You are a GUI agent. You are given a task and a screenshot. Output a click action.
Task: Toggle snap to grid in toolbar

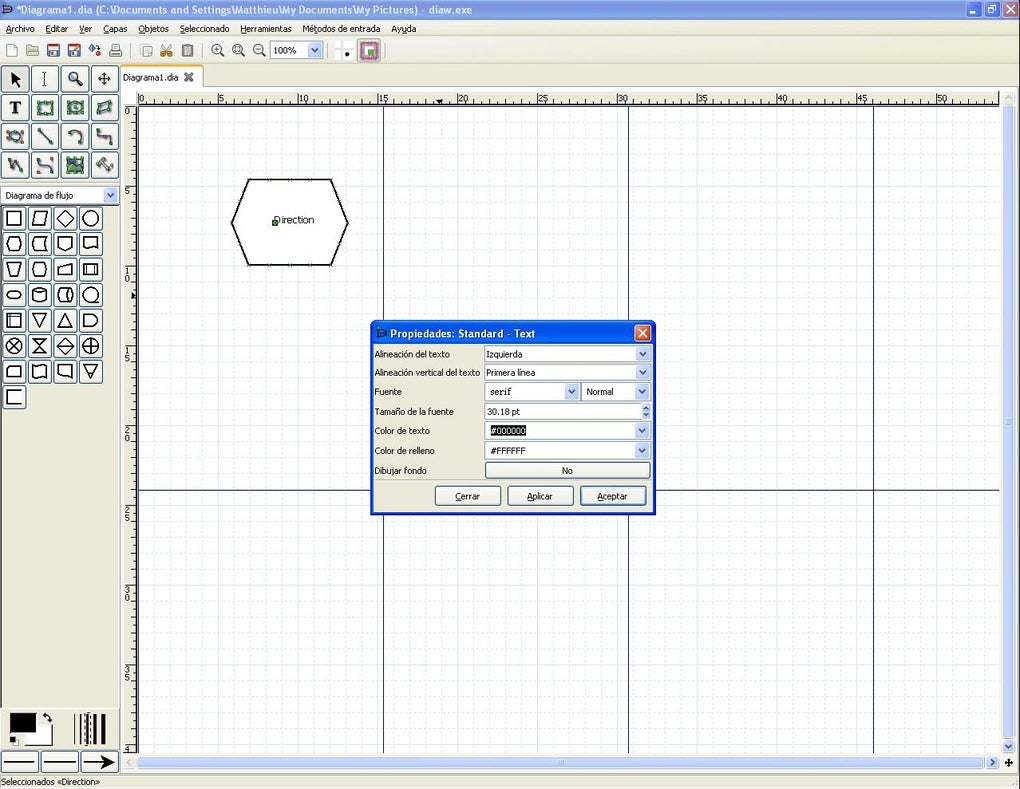pos(347,51)
